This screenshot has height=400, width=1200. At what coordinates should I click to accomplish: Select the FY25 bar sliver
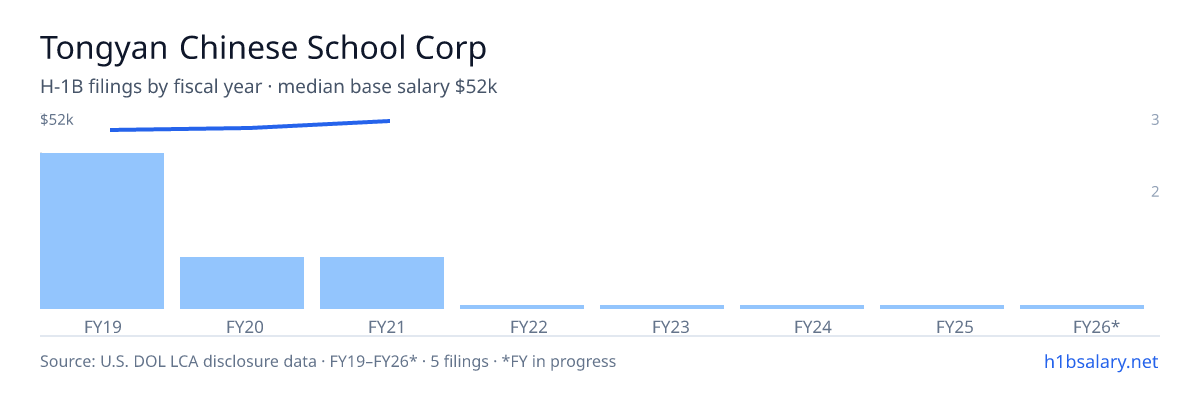point(942,307)
